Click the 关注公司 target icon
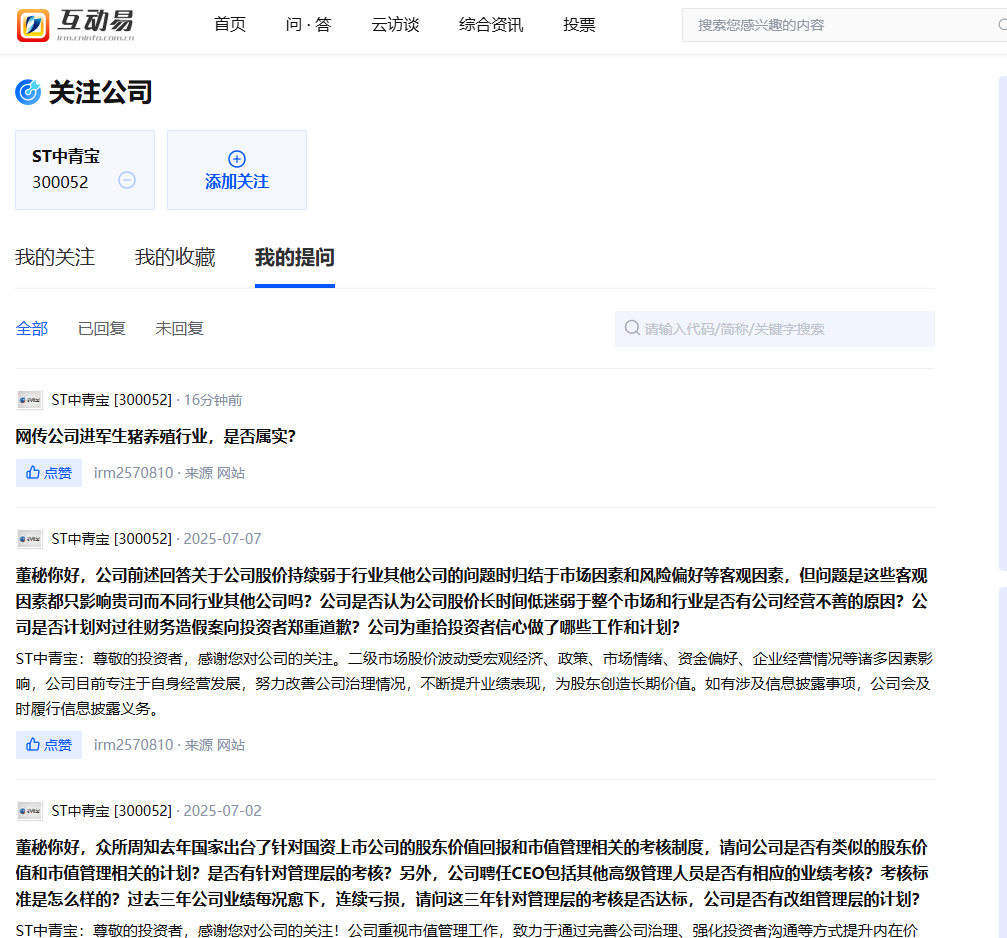Screen dimensions: 1007x938 [x=28, y=92]
